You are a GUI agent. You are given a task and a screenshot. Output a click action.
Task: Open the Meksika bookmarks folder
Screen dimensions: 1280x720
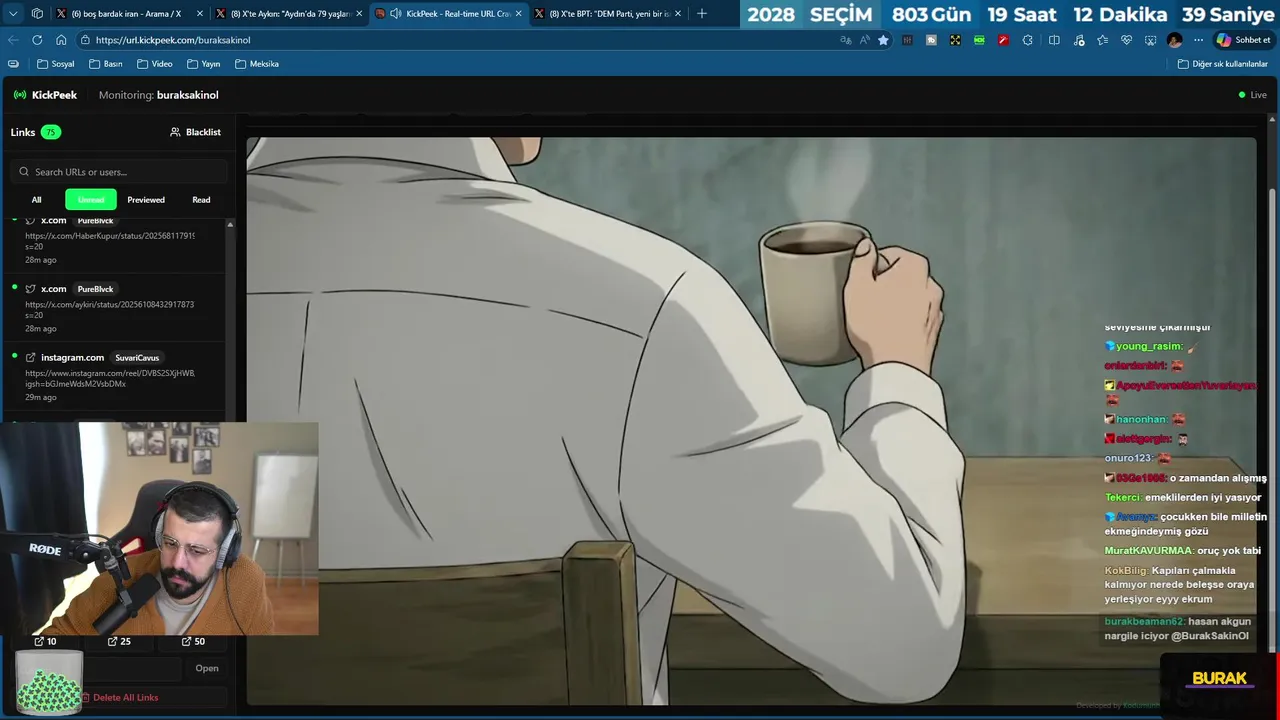pyautogui.click(x=257, y=64)
